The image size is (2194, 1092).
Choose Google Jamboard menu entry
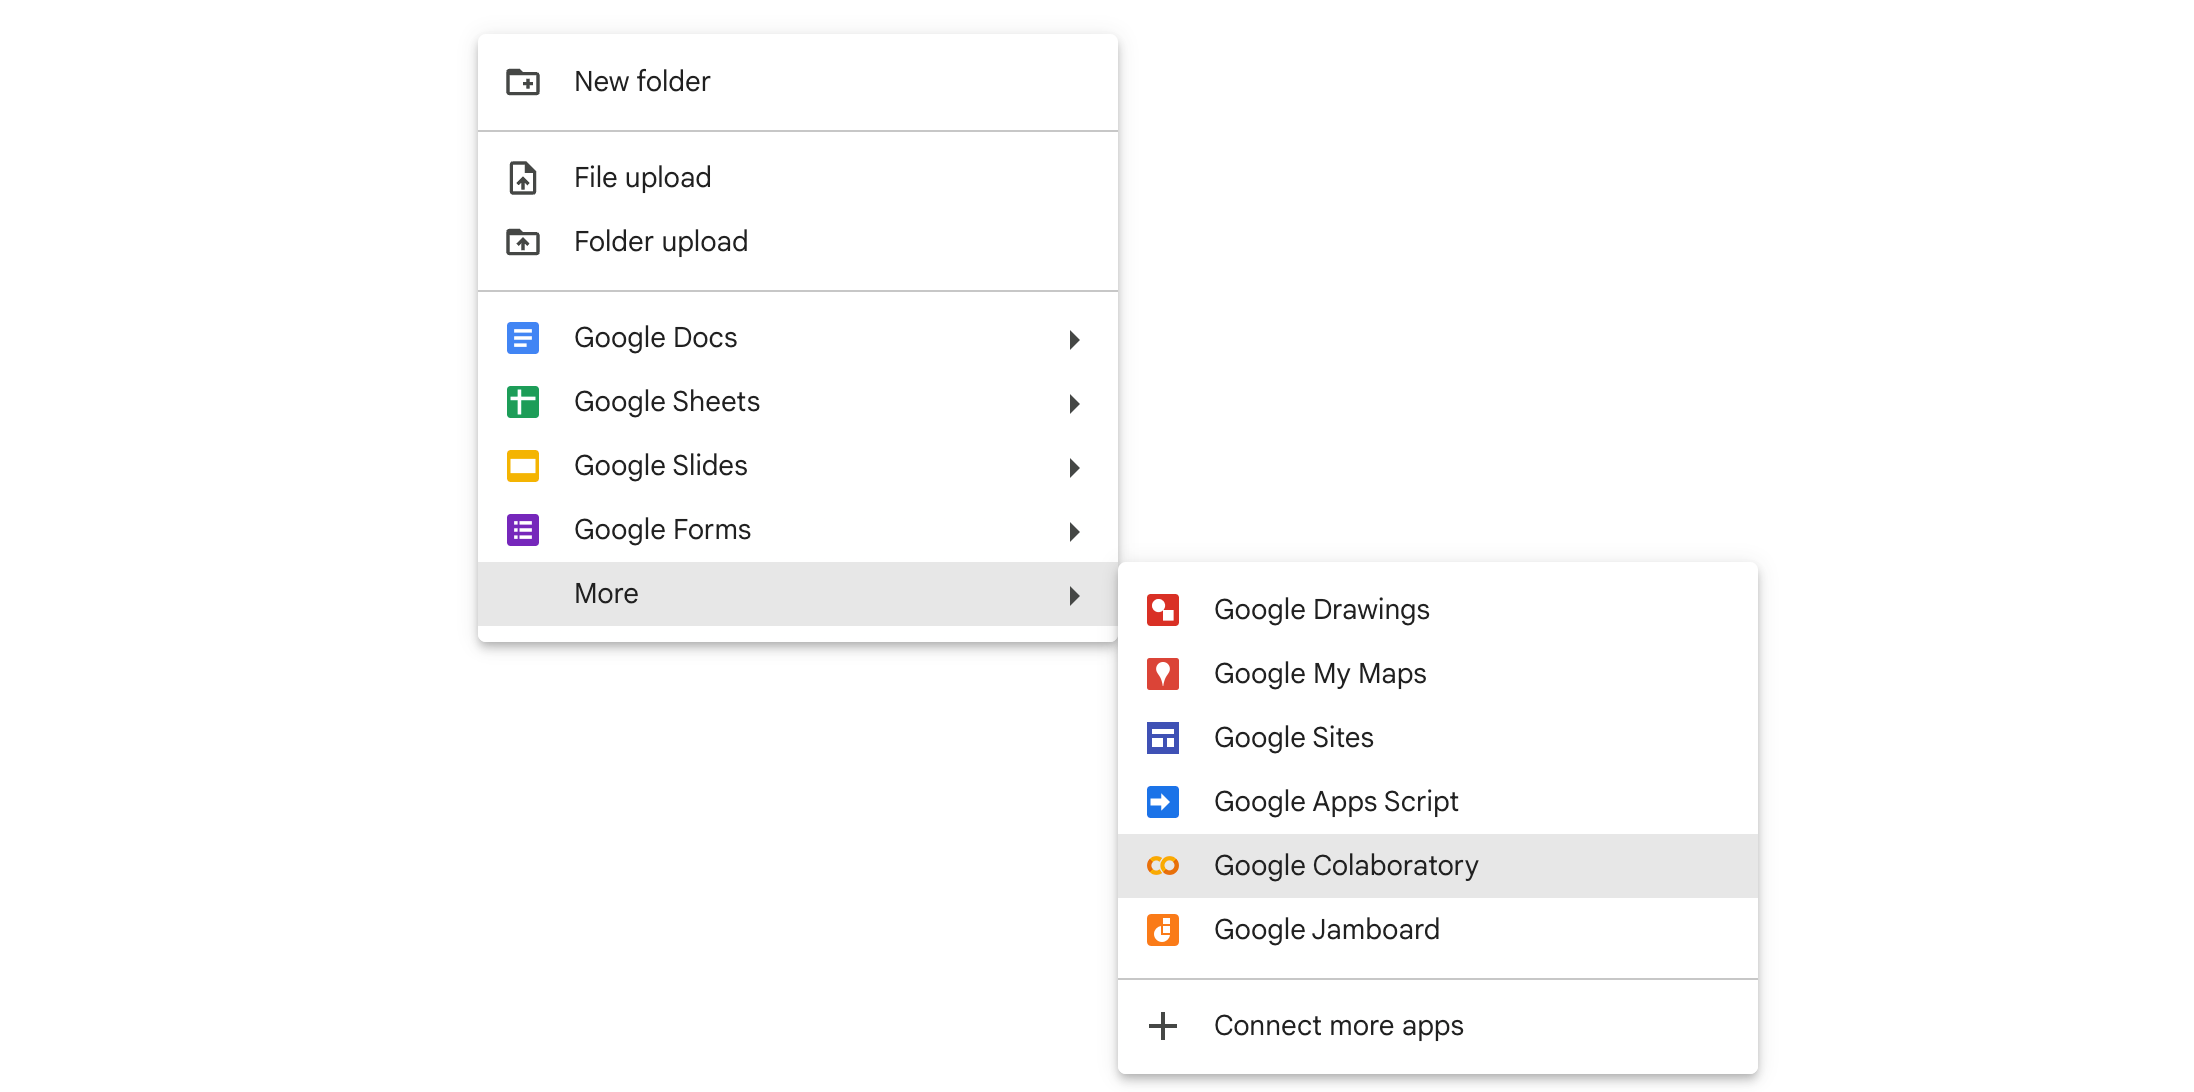tap(1326, 930)
